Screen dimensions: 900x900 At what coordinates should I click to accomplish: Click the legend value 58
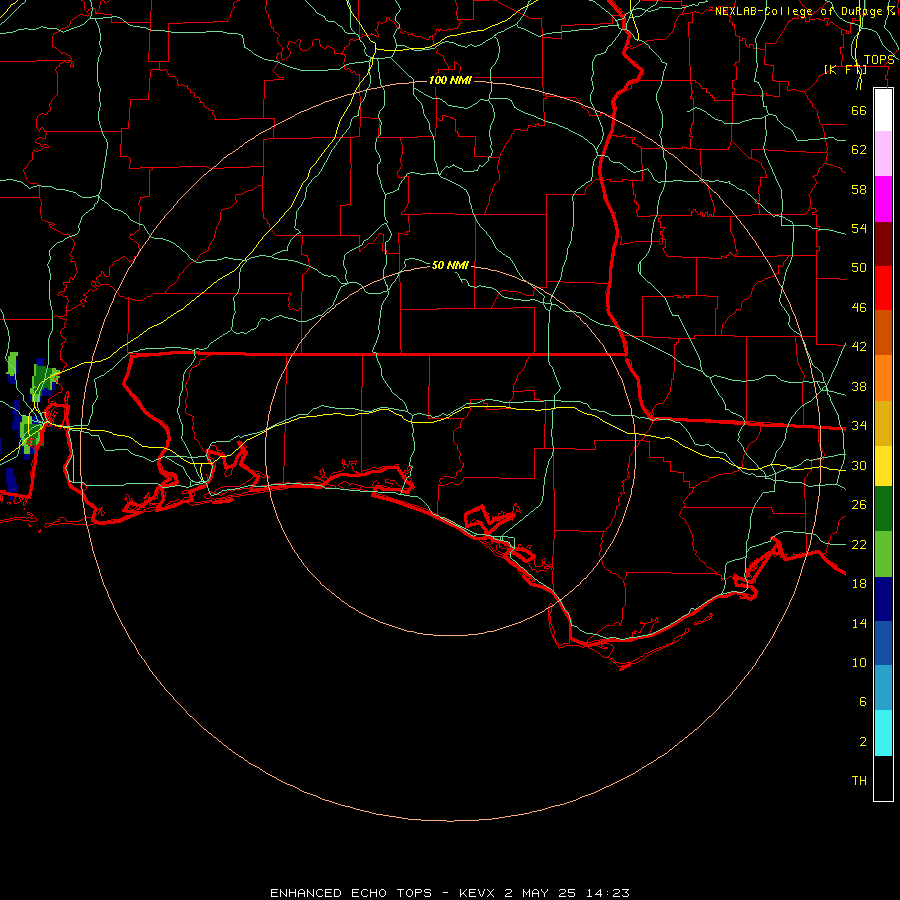pyautogui.click(x=859, y=189)
